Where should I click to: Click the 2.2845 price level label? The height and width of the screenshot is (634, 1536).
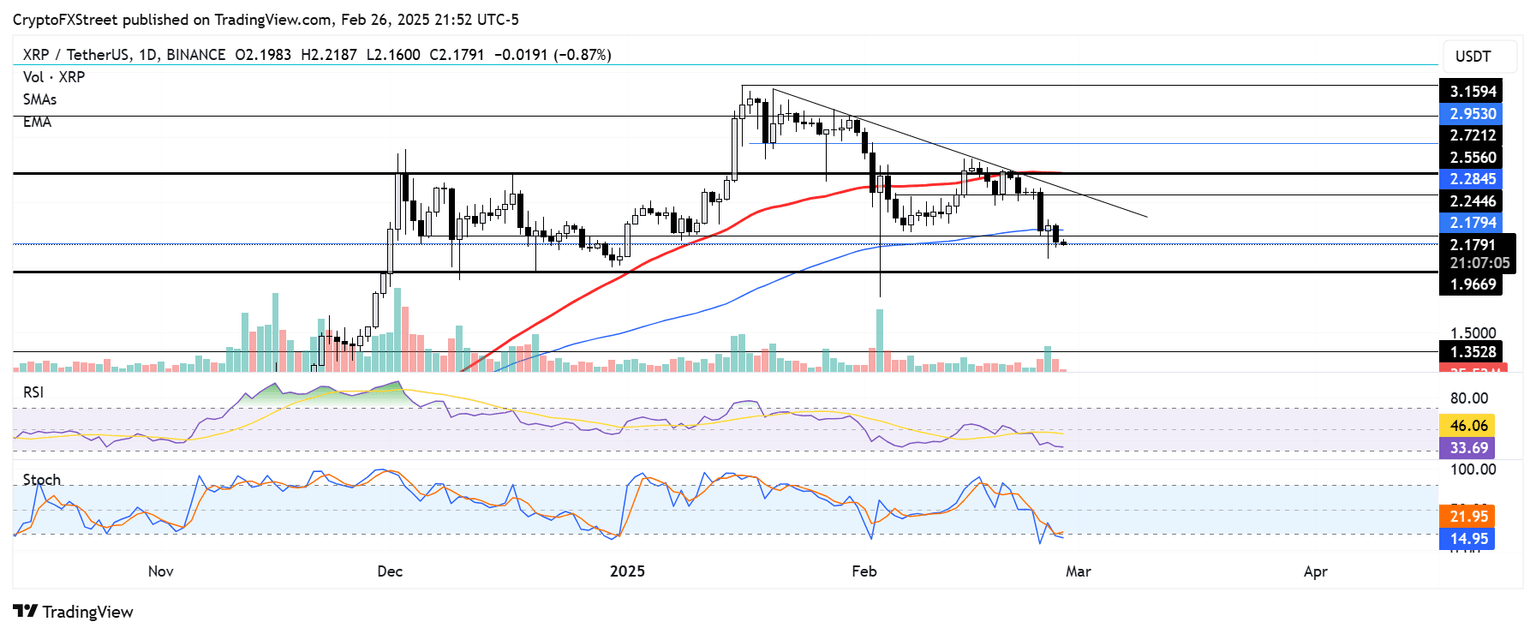click(1471, 178)
